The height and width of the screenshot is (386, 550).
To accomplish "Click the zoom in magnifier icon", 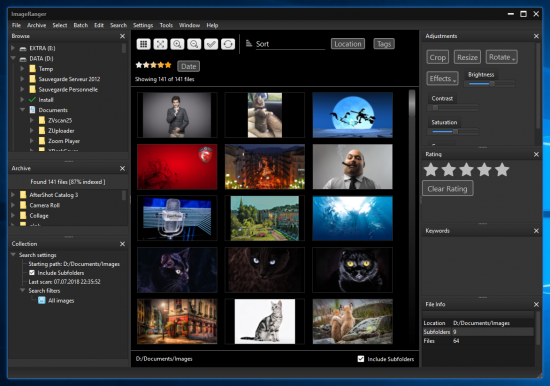I will click(x=177, y=44).
